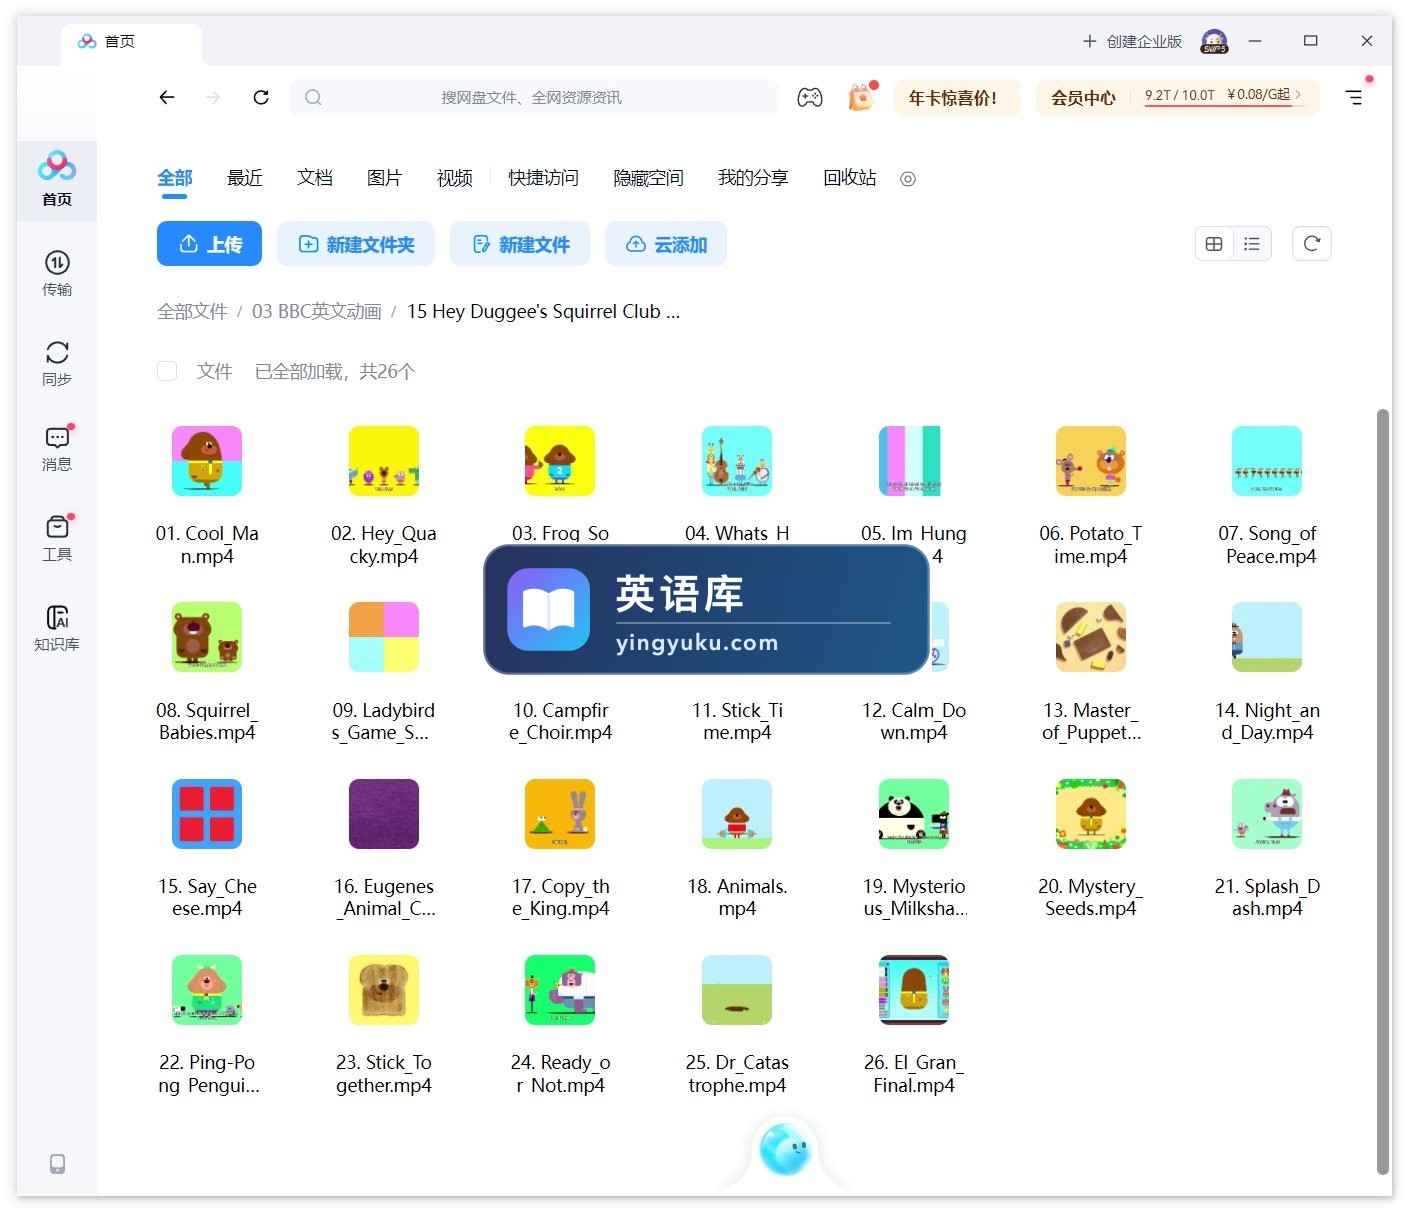This screenshot has height=1218, width=1412.
Task: Click the 新建文件 button
Action: click(x=520, y=244)
